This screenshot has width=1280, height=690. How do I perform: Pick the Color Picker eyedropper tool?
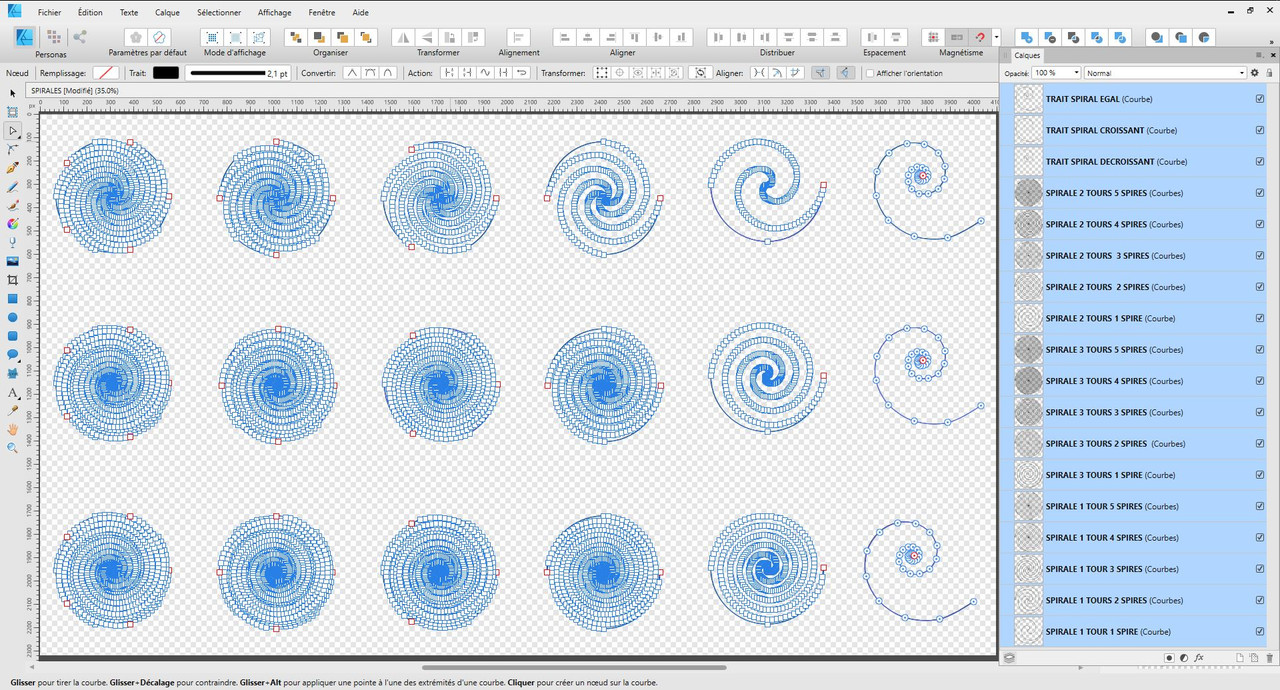(x=13, y=411)
